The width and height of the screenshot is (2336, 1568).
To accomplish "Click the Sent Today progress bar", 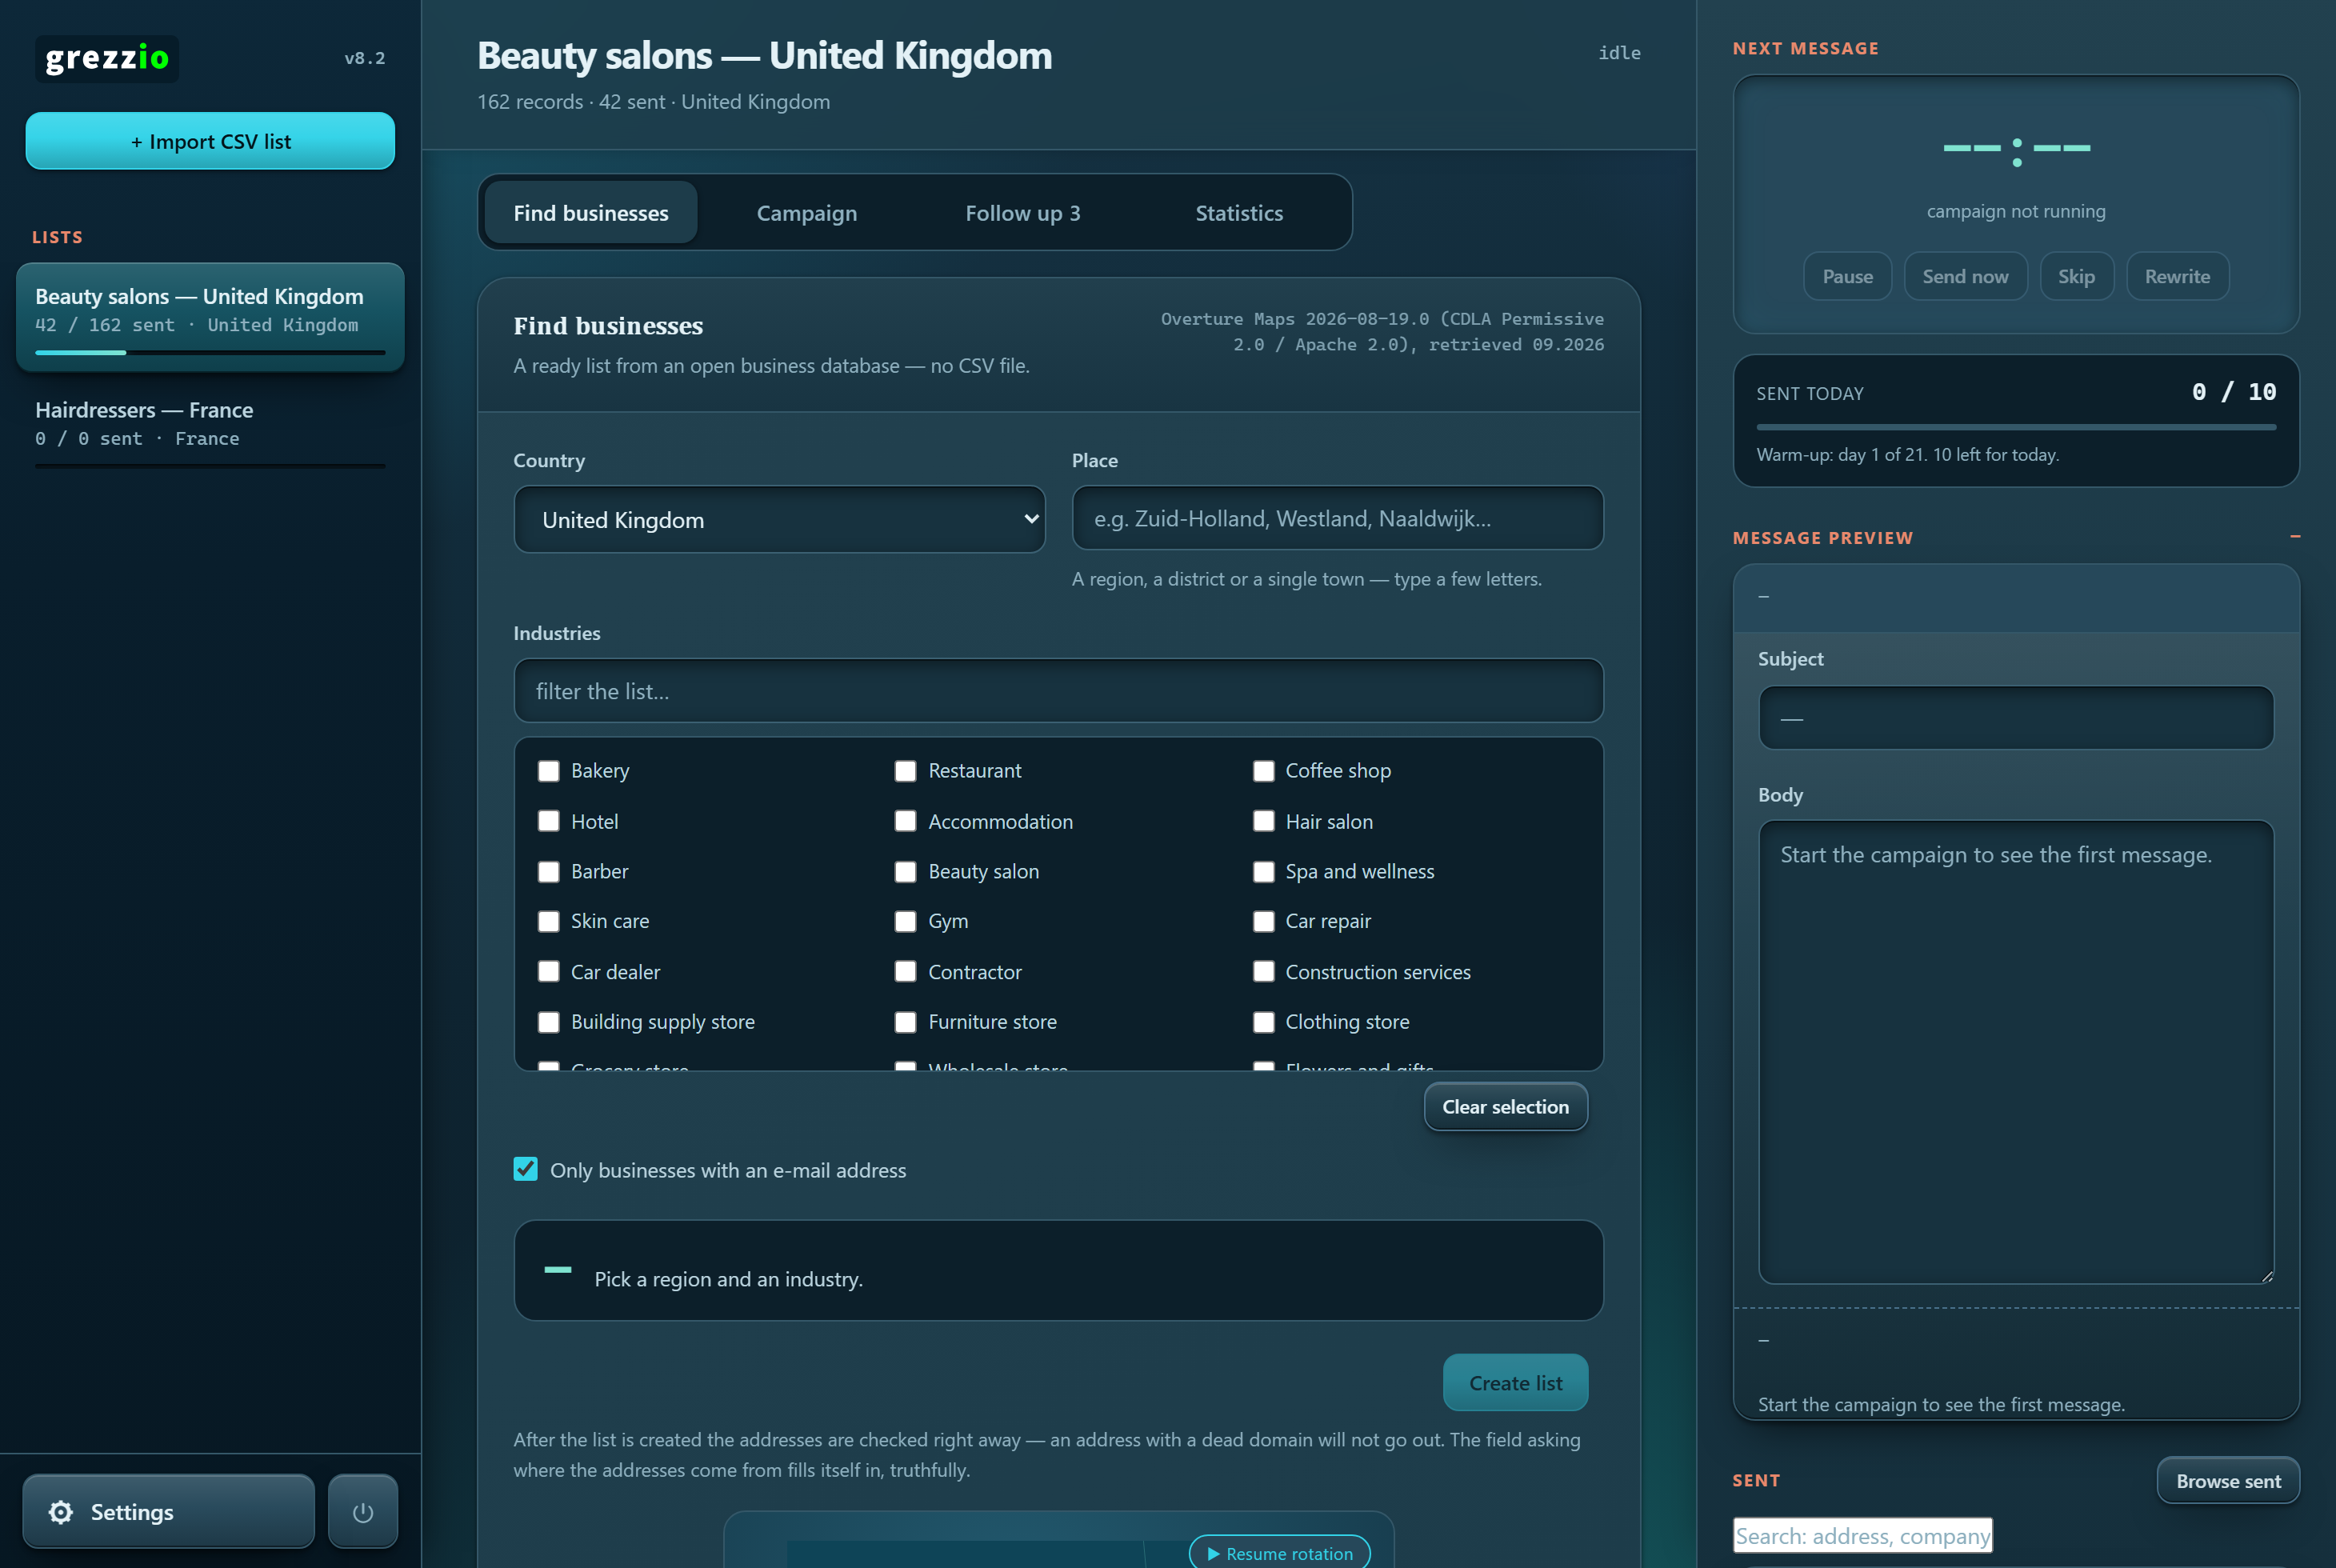I will (x=2015, y=427).
